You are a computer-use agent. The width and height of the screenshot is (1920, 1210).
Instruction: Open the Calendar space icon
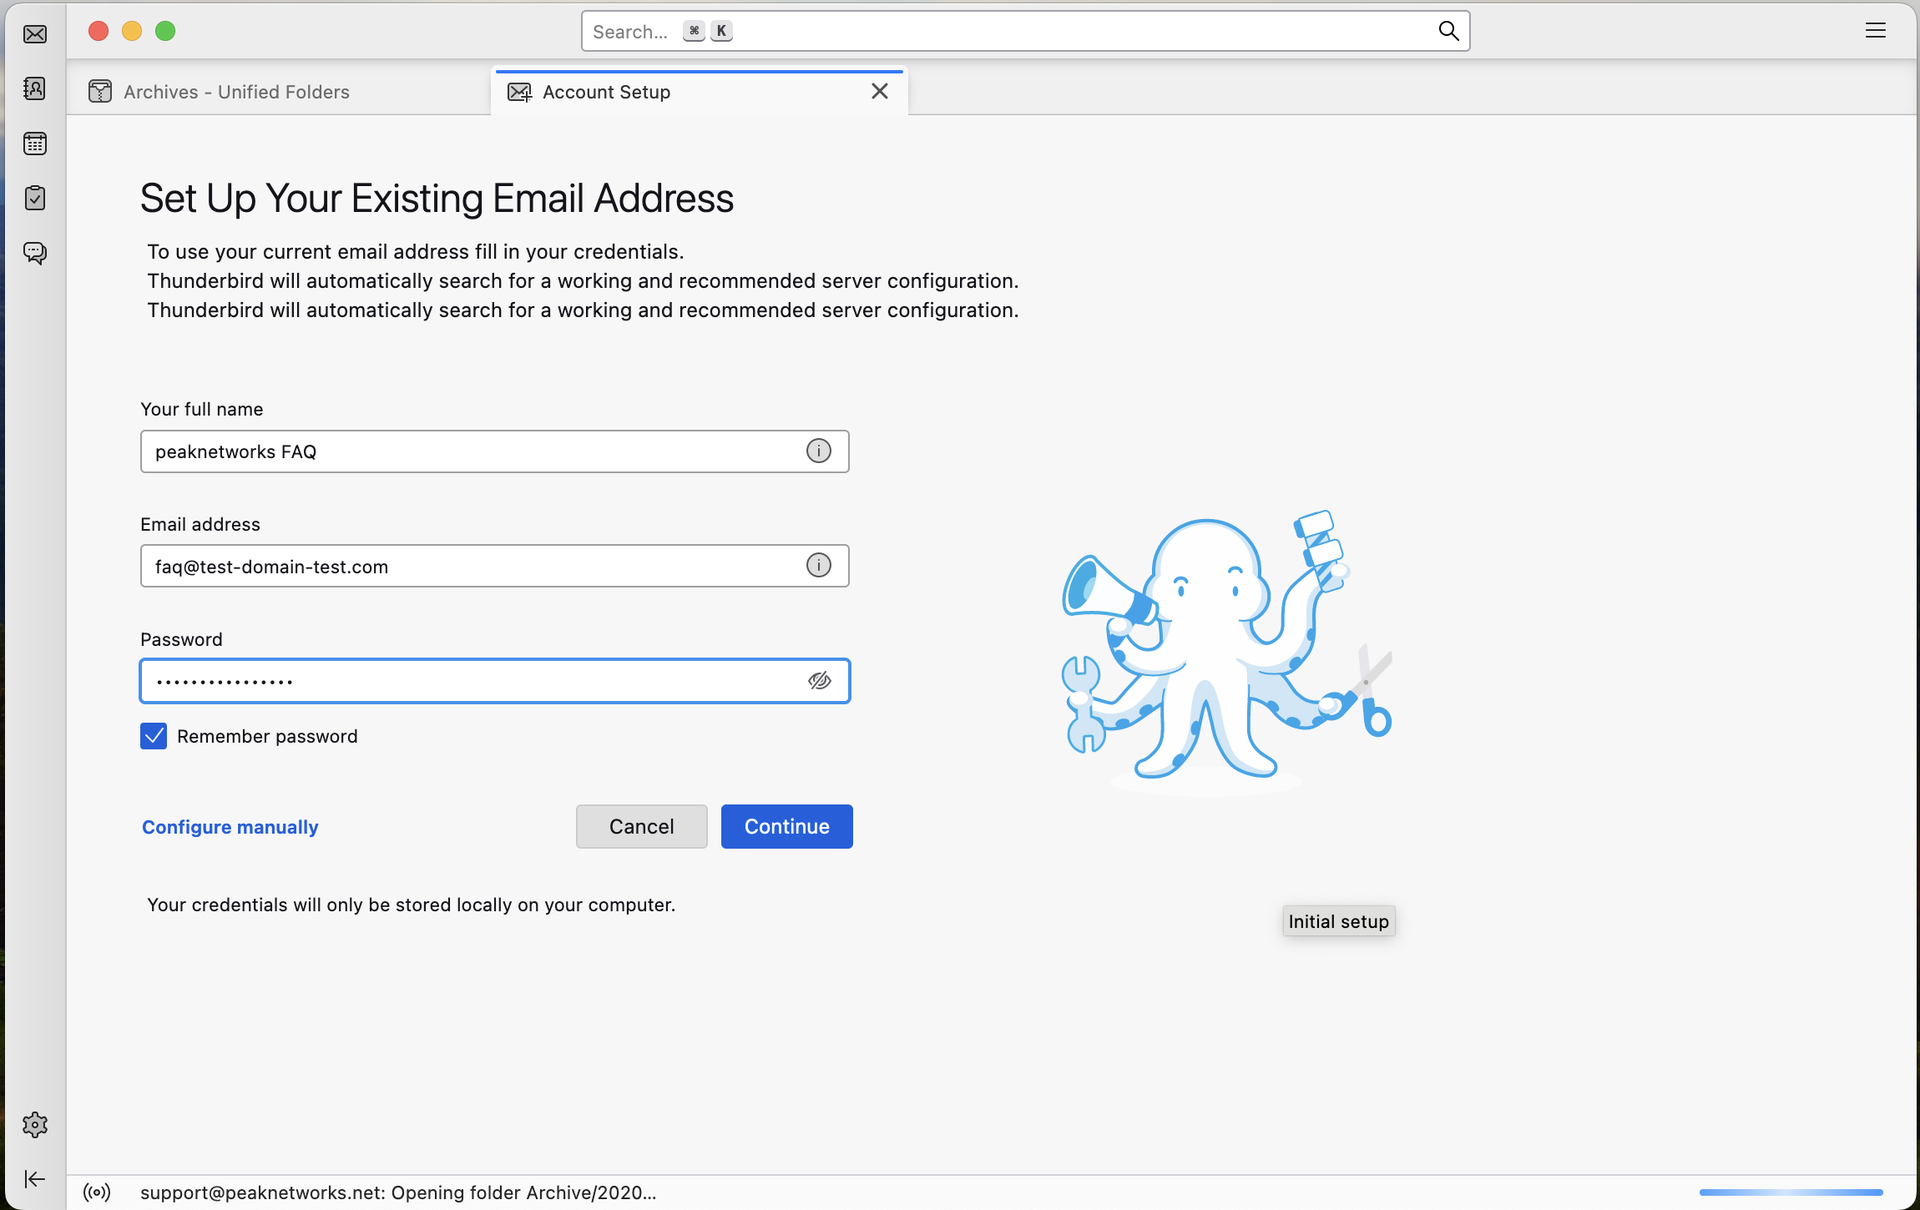[35, 144]
